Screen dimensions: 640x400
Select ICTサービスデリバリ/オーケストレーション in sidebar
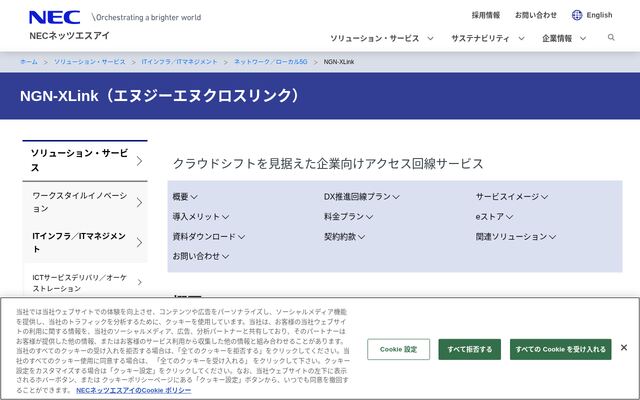(85, 282)
